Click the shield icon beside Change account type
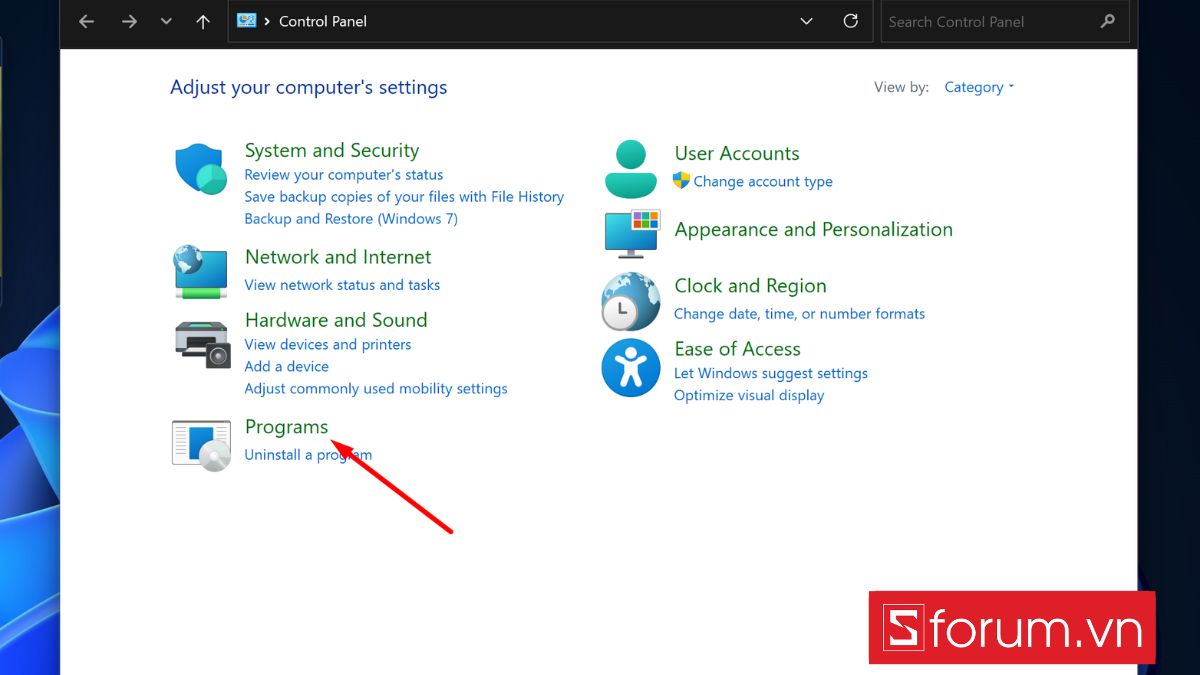Screen dimensions: 1200x675 tap(682, 181)
